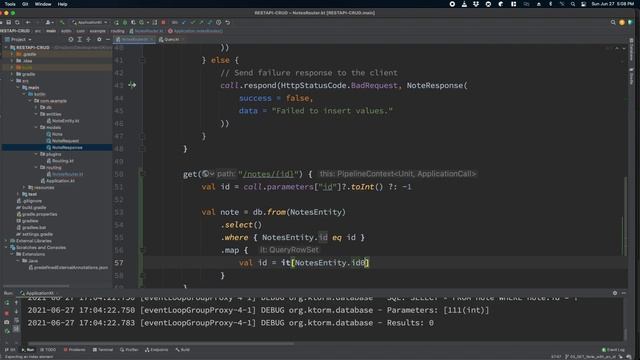640x360 pixels.
Task: Collapse the RESTAPI-CRUD root folder
Action: click(6, 47)
